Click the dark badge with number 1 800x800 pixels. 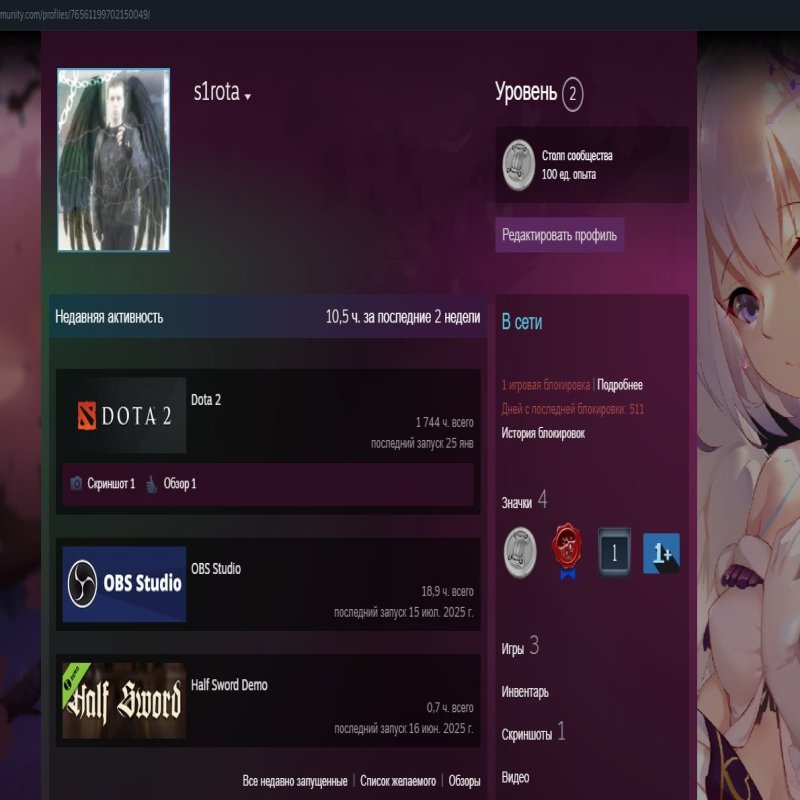pyautogui.click(x=614, y=552)
